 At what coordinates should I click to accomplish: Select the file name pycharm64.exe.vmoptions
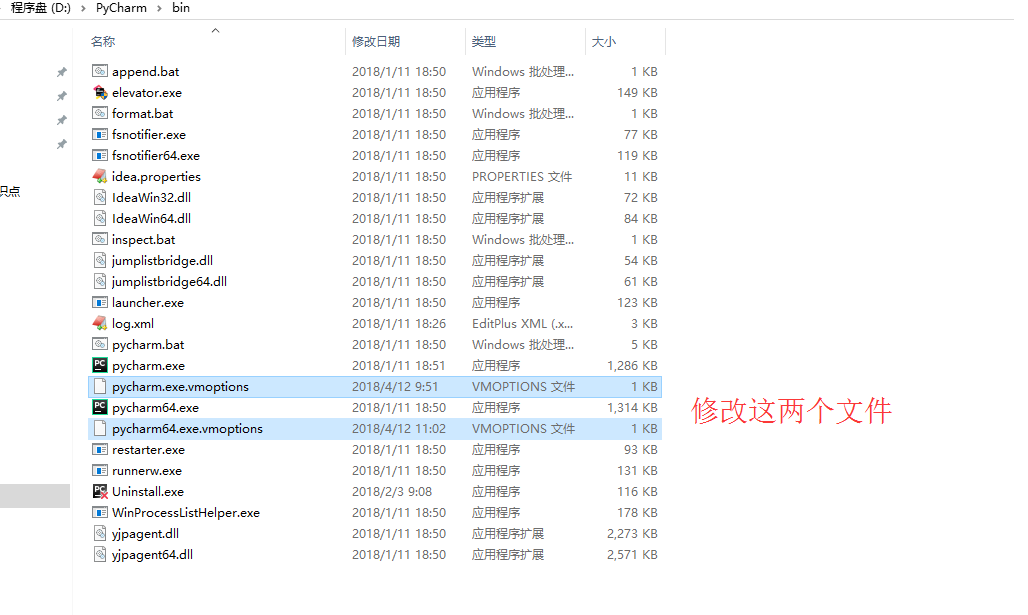coord(188,428)
